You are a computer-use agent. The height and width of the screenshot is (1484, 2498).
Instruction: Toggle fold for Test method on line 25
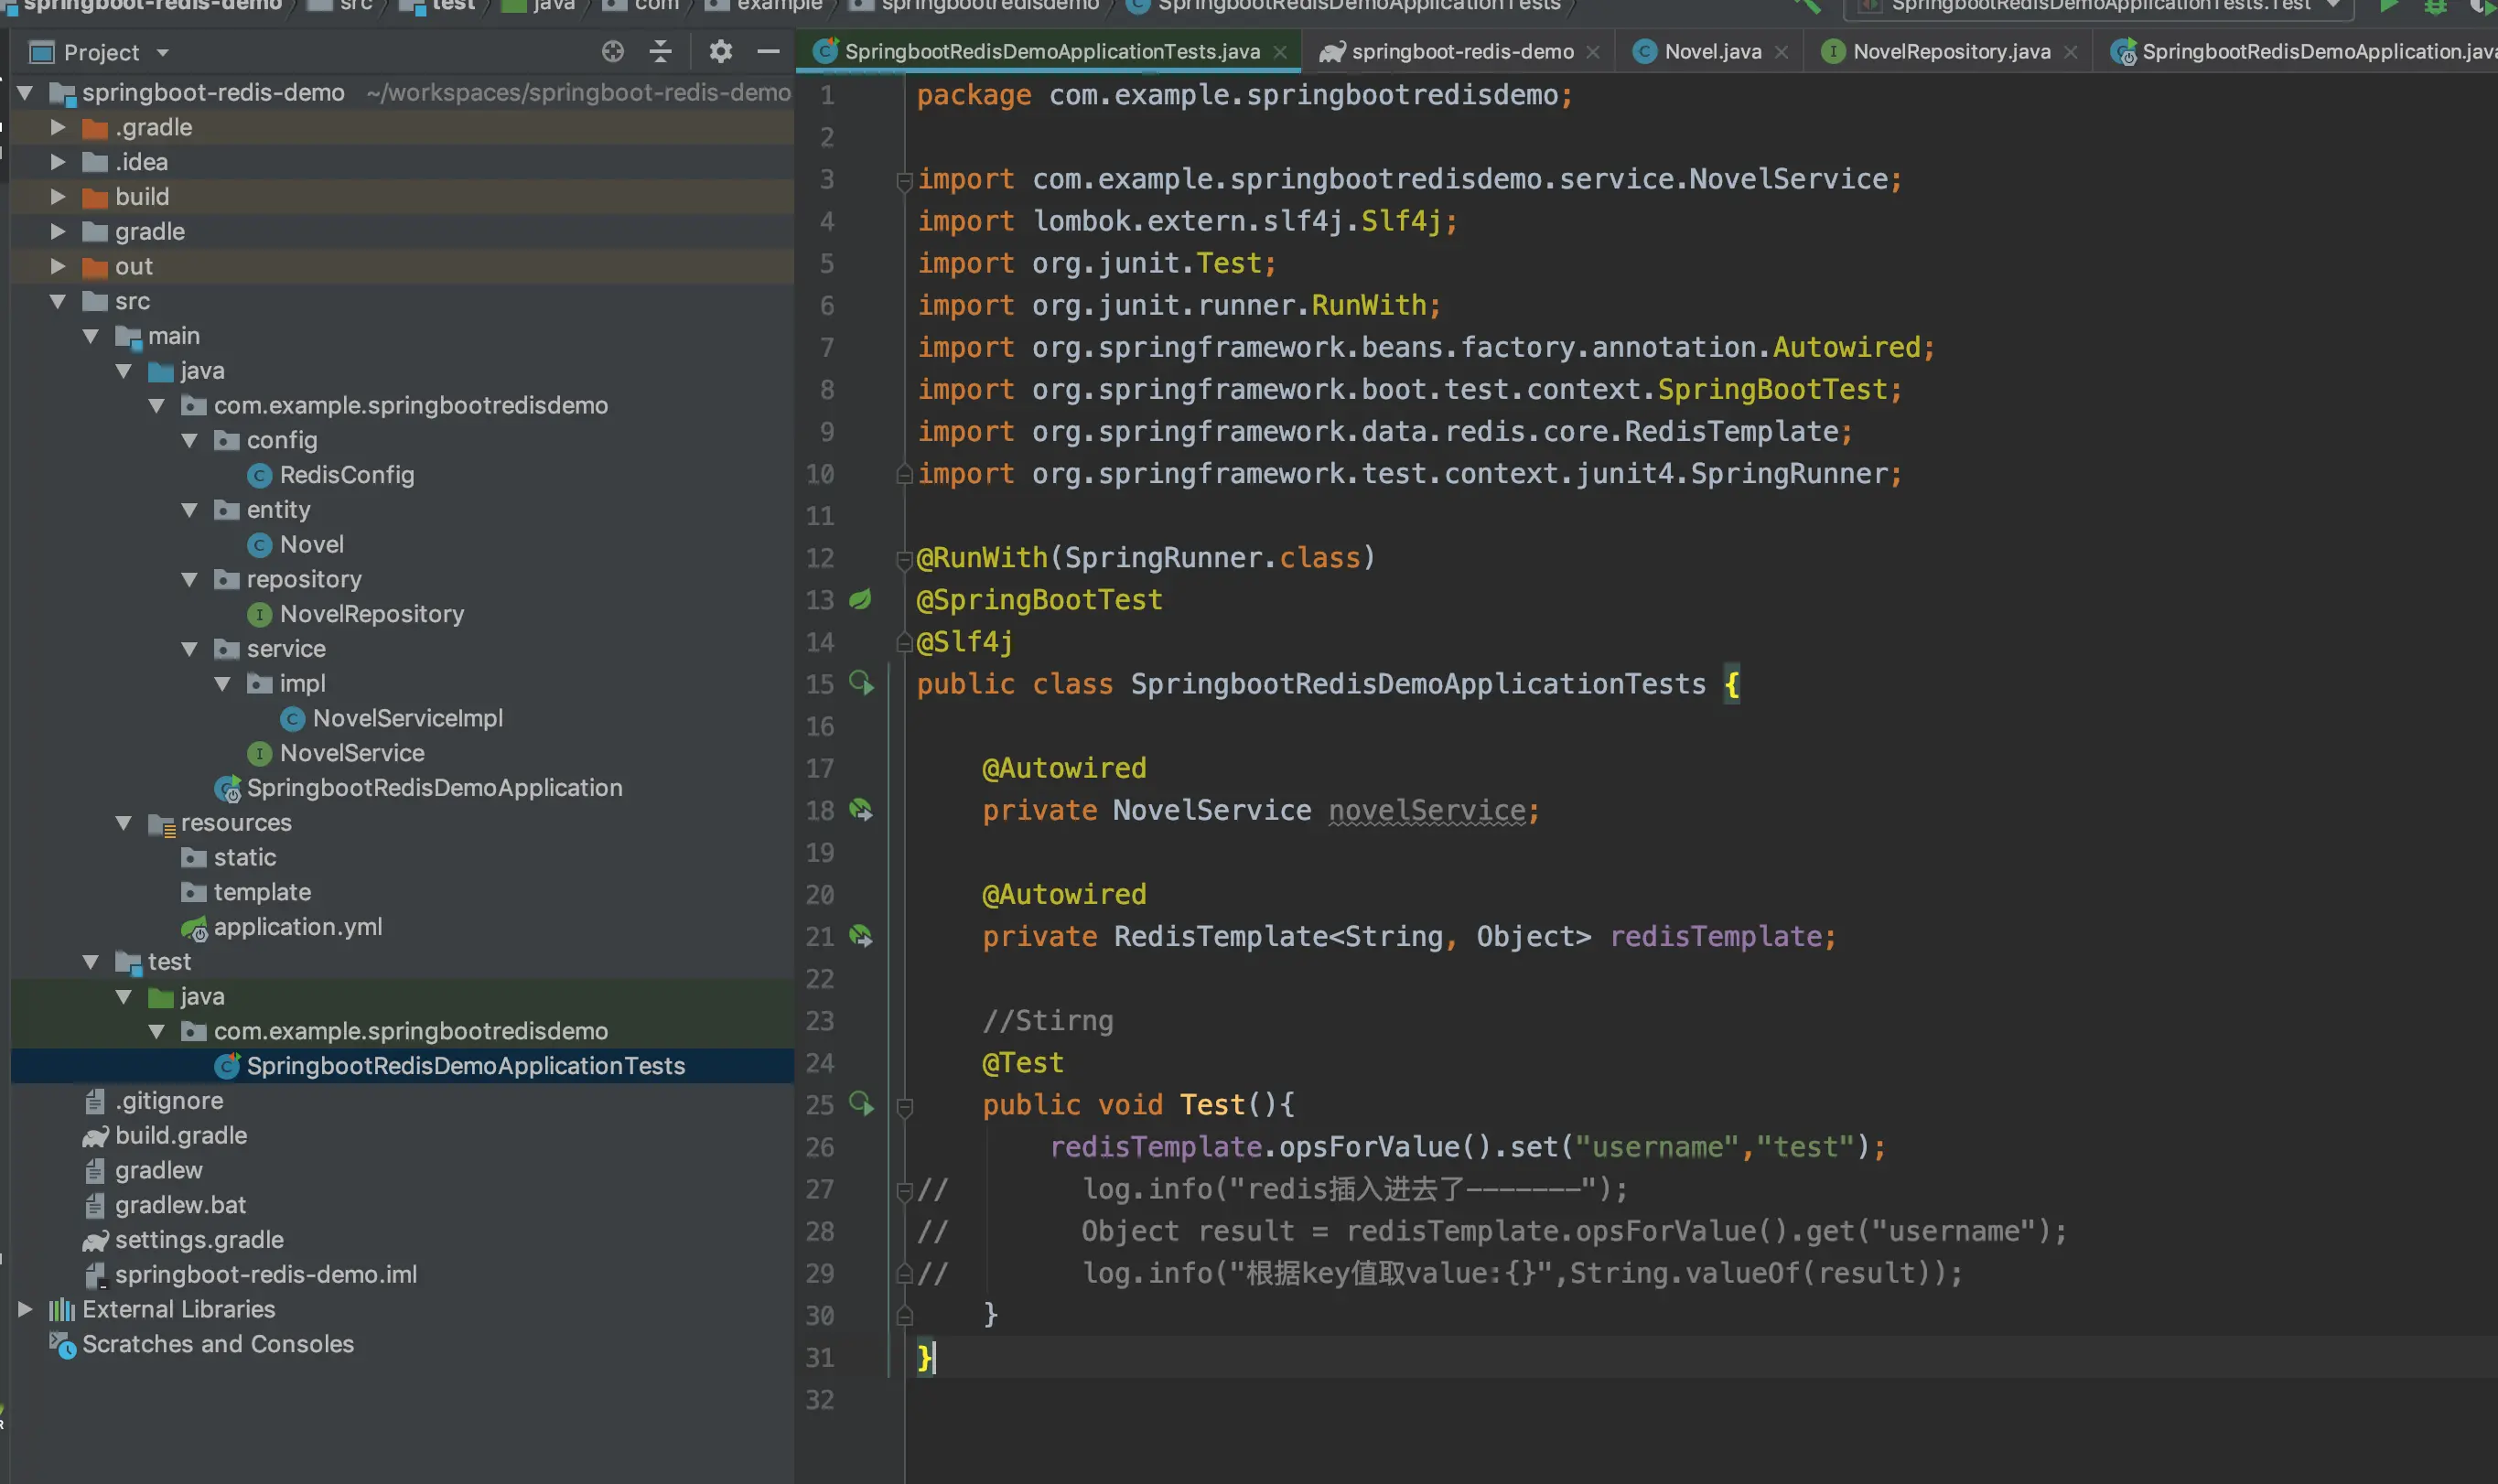pos(904,1106)
